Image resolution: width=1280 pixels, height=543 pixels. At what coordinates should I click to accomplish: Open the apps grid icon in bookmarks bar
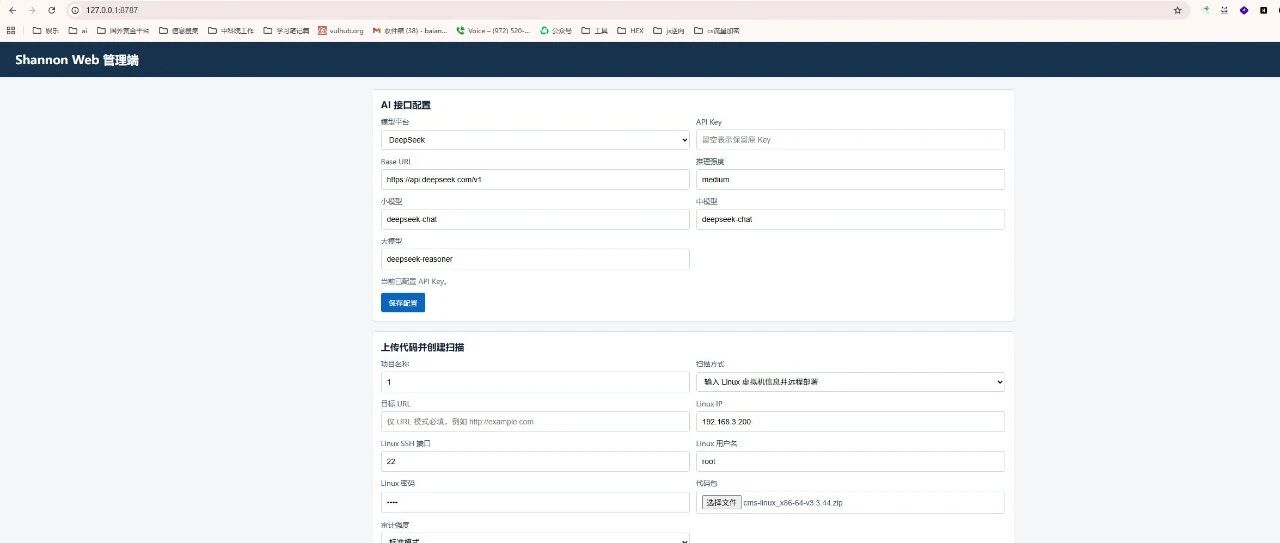coord(11,30)
